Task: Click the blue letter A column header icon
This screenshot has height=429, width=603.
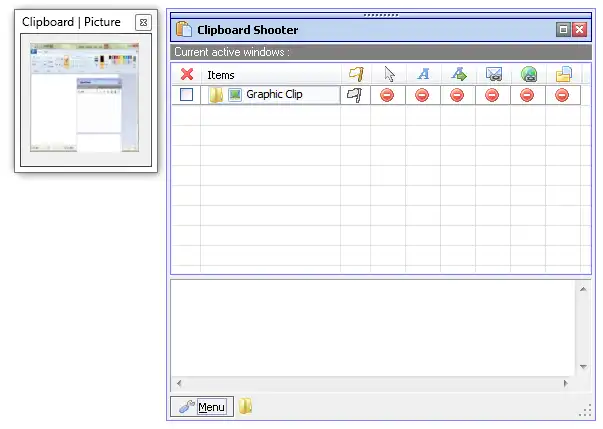Action: coord(423,74)
